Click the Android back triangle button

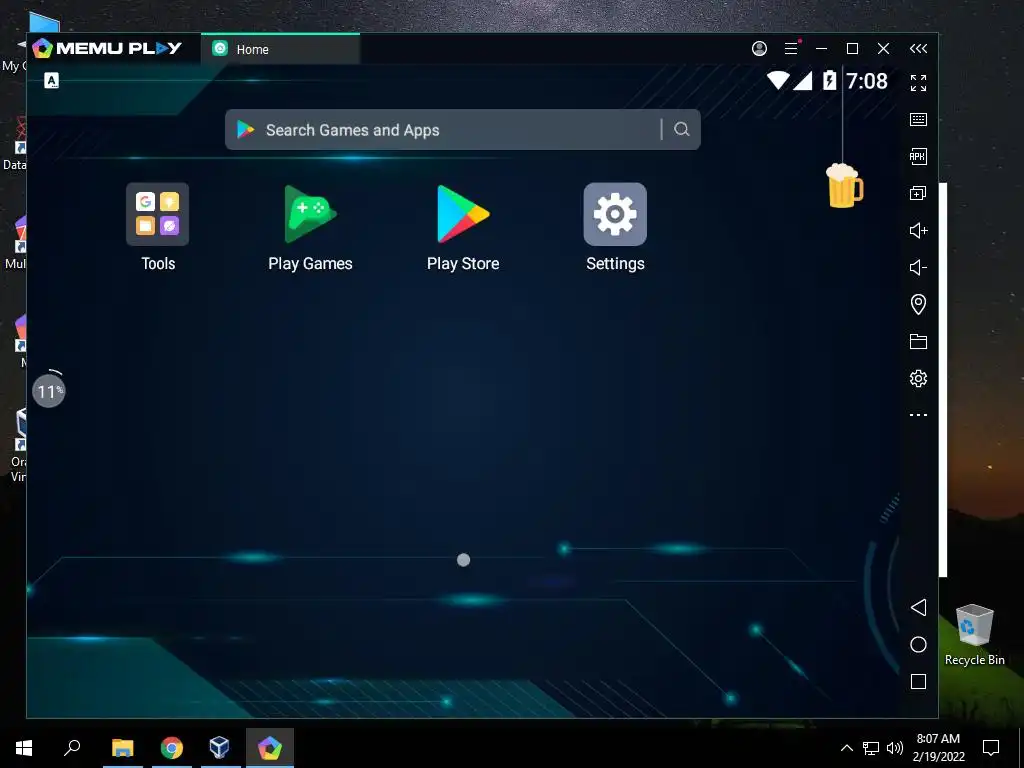tap(918, 607)
